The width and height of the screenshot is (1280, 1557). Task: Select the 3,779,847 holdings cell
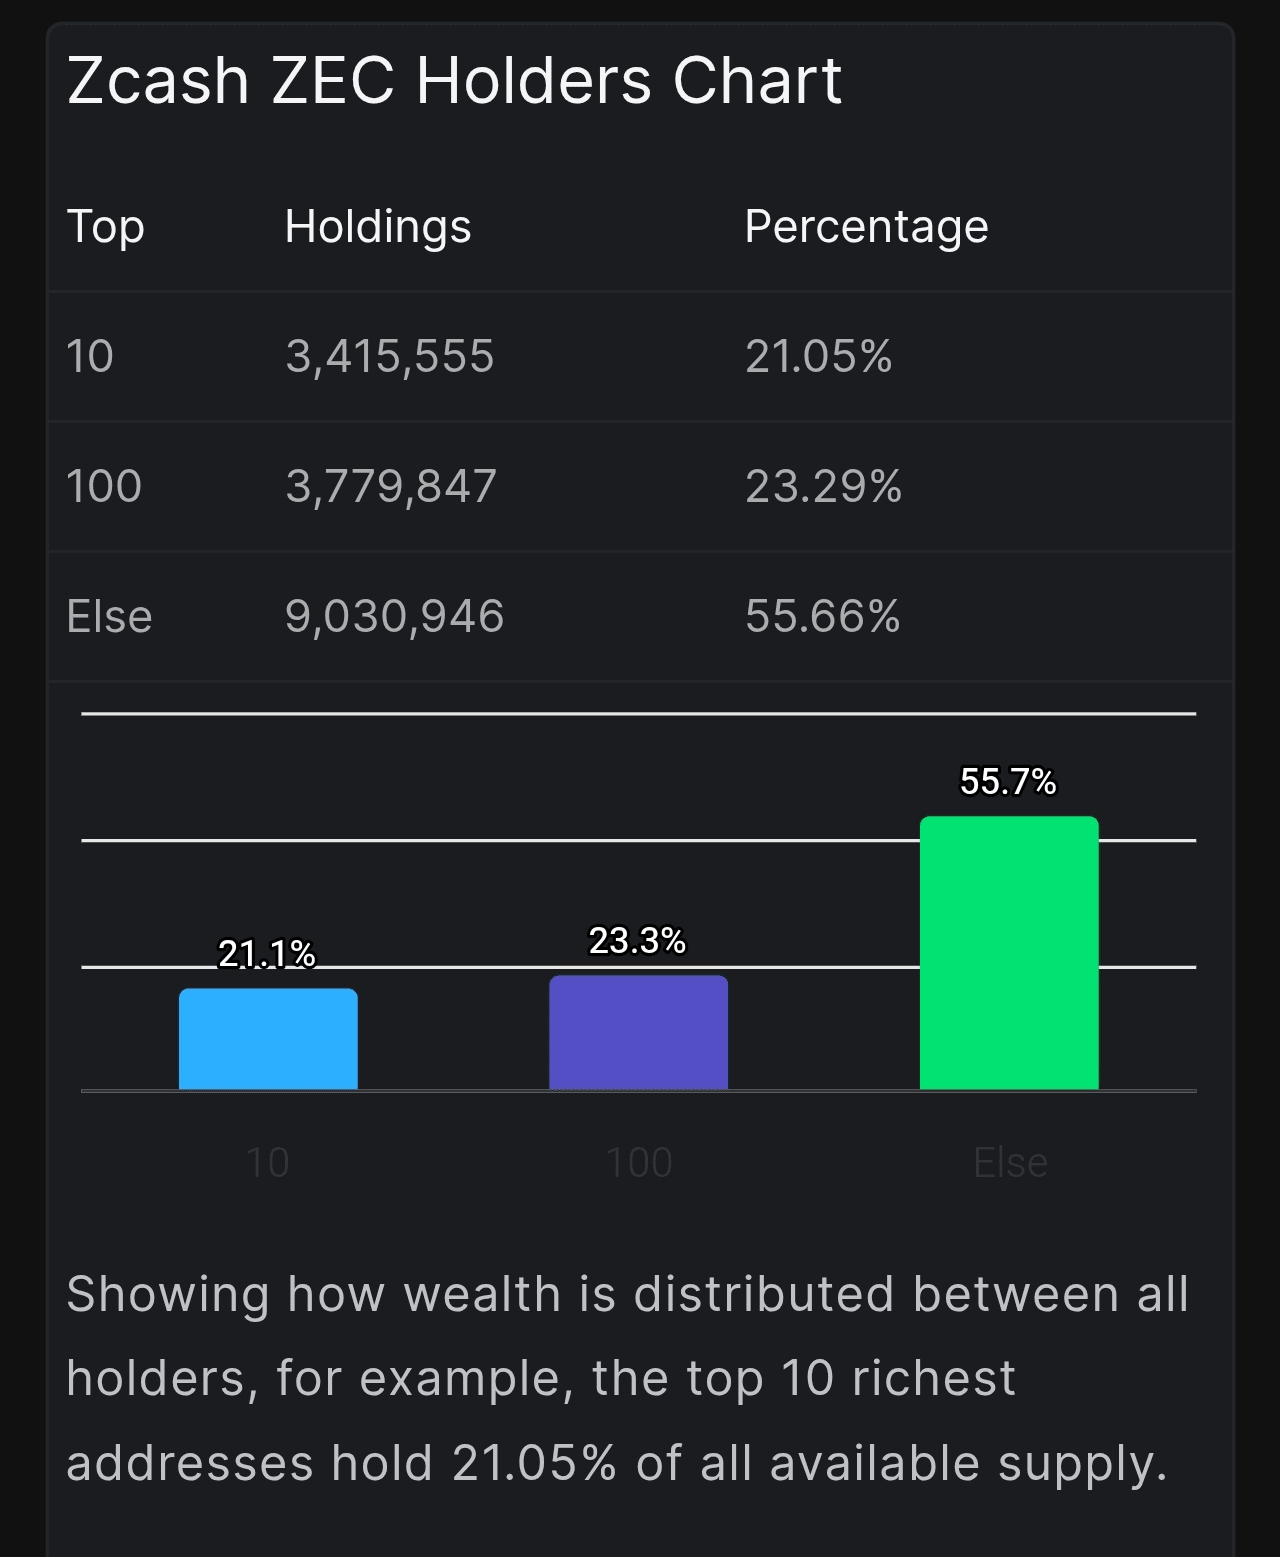[x=390, y=486]
